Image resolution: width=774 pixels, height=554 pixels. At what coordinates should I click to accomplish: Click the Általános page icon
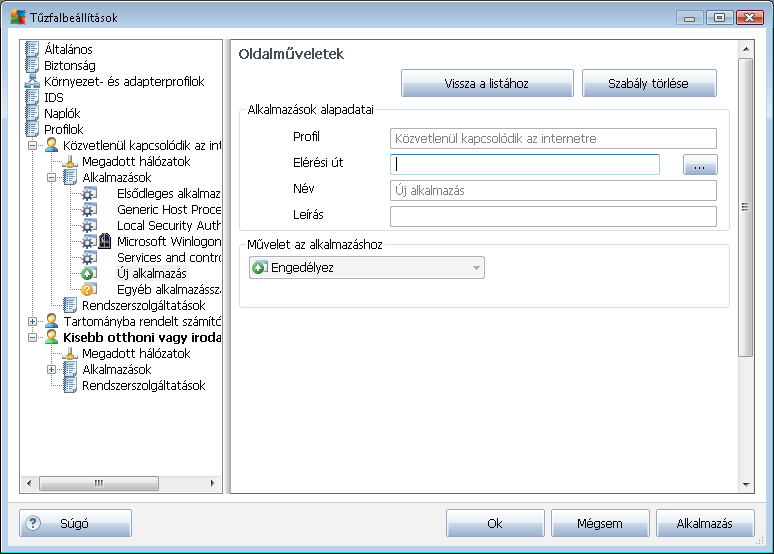32,49
